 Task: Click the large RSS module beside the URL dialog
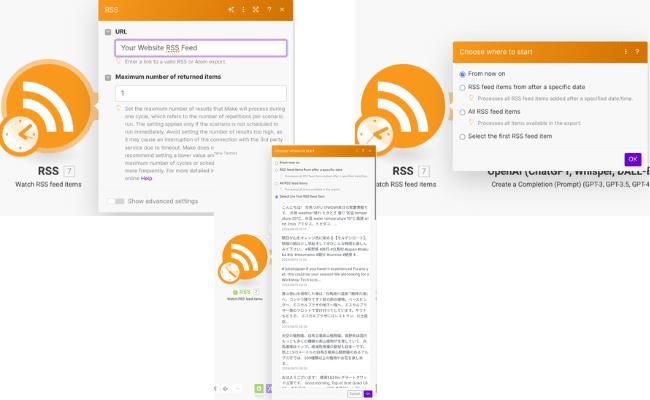pos(50,106)
